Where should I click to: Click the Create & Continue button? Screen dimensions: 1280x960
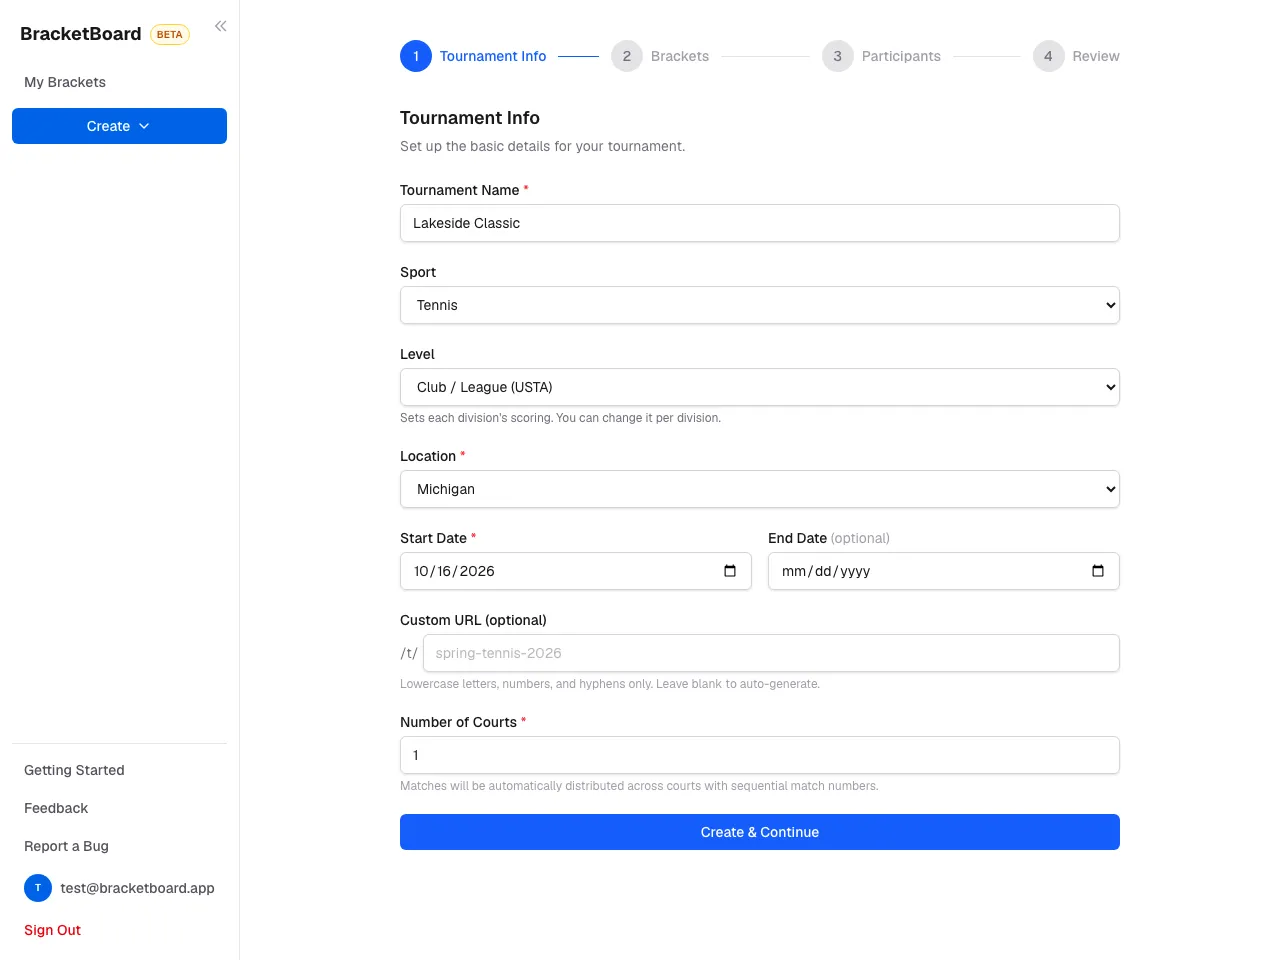pyautogui.click(x=760, y=832)
